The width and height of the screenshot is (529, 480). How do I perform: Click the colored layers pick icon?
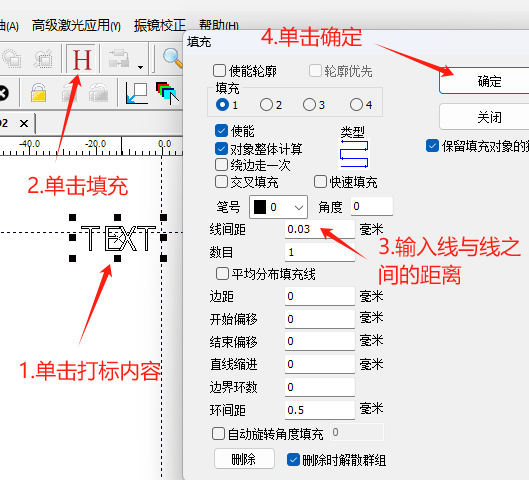pos(167,93)
